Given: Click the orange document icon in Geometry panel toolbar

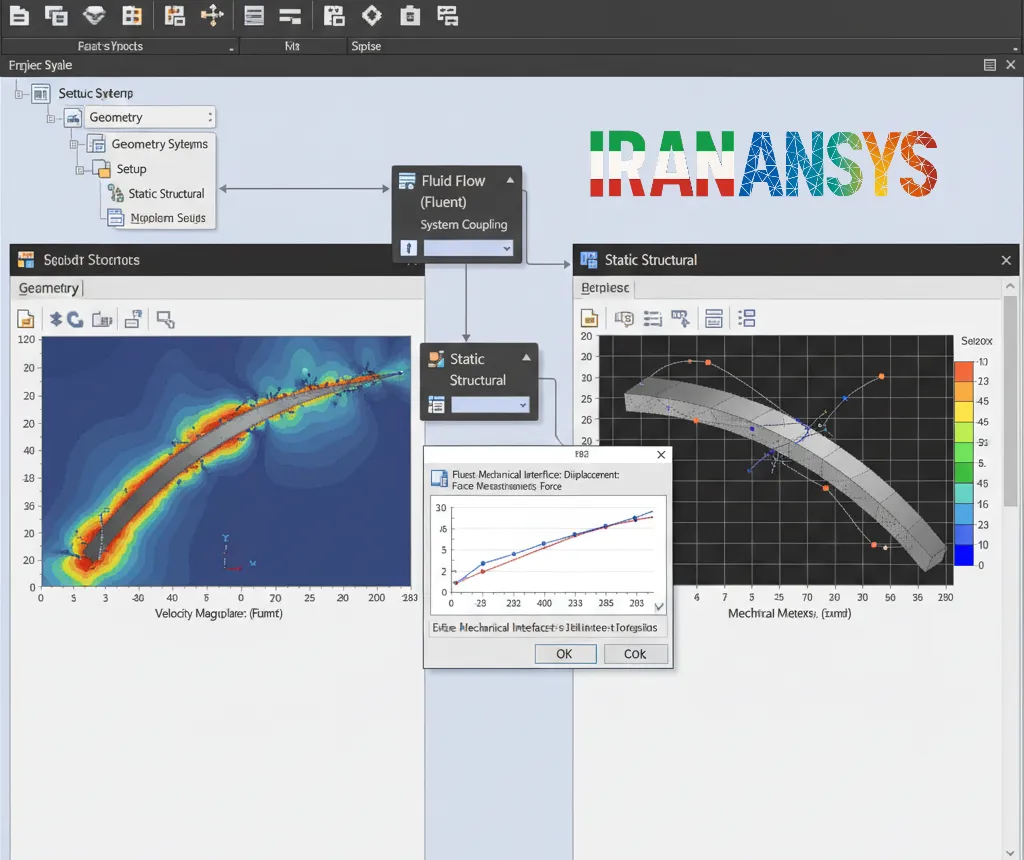Looking at the screenshot, I should 25,319.
